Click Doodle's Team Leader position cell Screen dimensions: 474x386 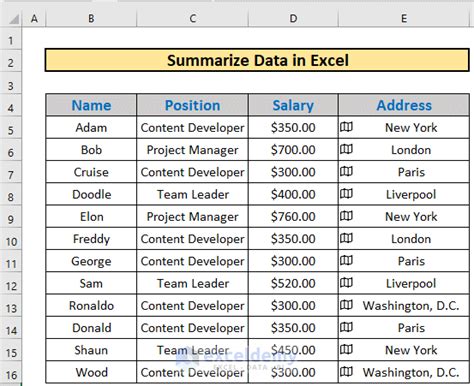[192, 194]
